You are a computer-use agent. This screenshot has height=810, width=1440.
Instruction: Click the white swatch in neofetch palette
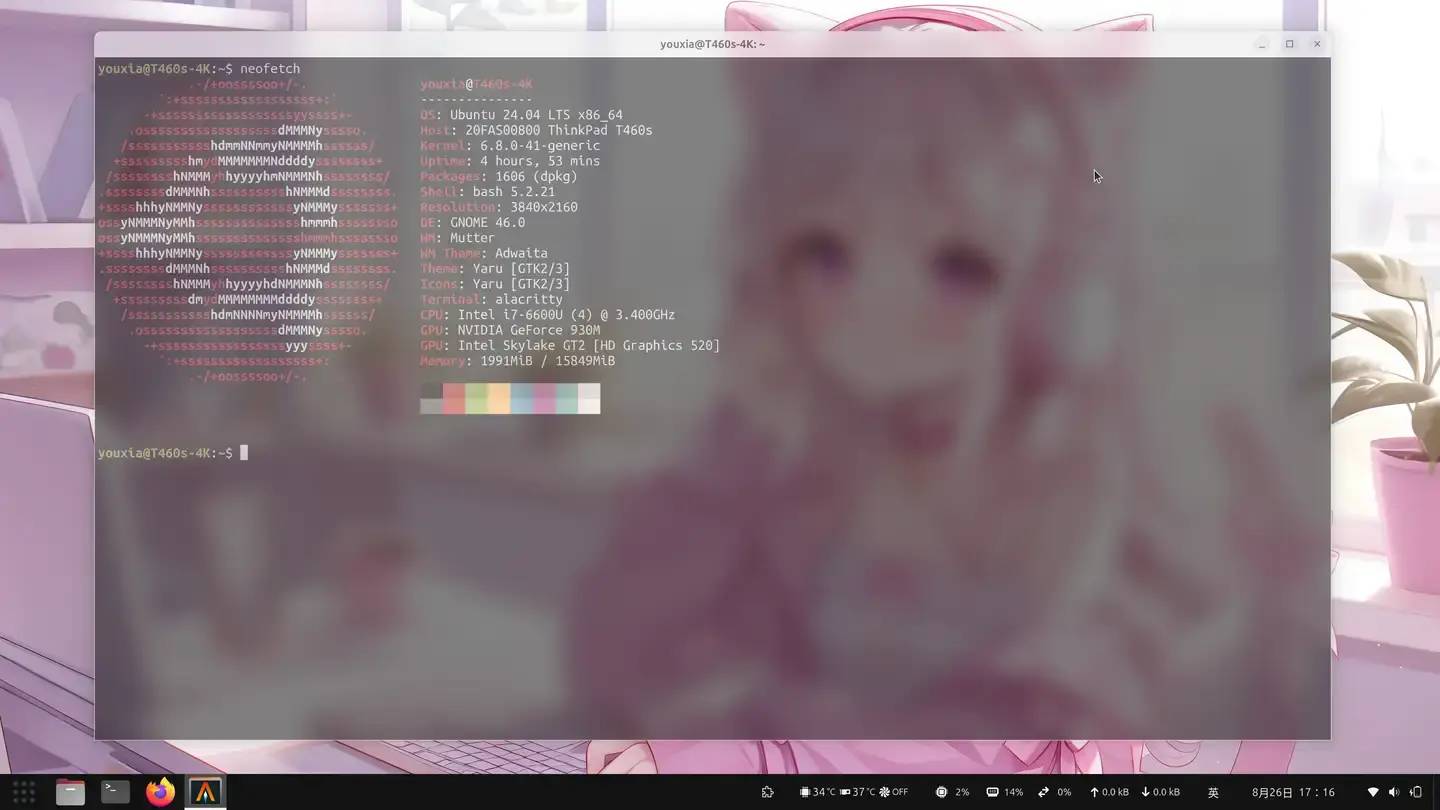pyautogui.click(x=589, y=398)
